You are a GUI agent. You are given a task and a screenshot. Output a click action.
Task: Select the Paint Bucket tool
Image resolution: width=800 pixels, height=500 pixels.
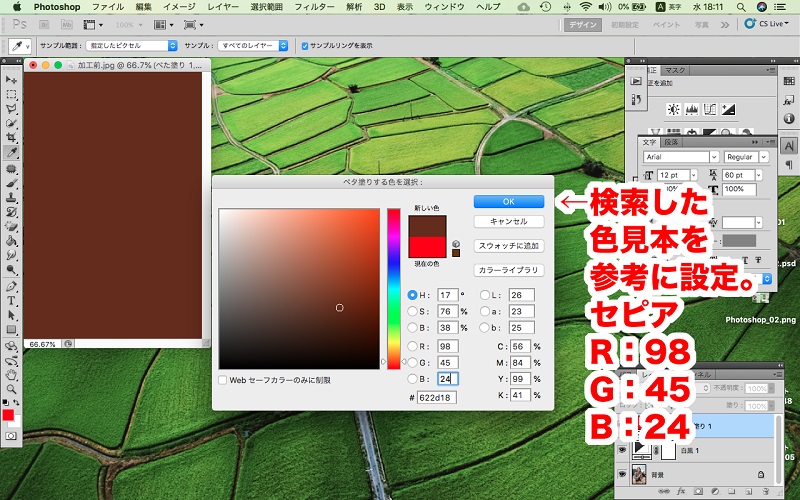[x=11, y=241]
